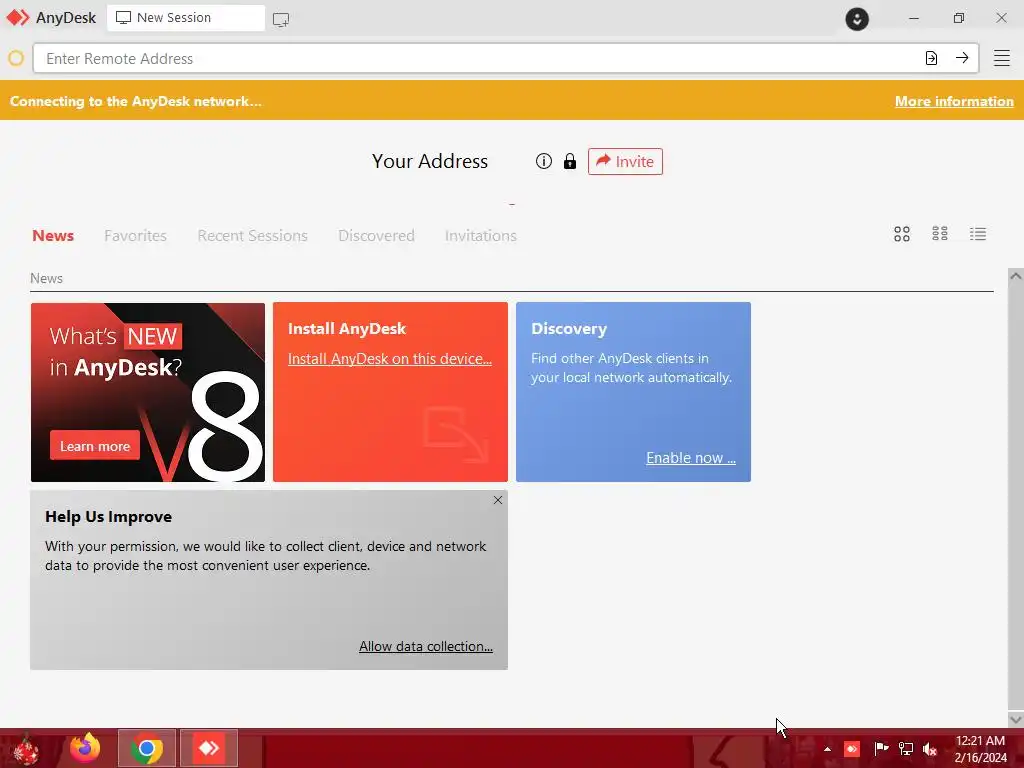Open the Invitations tab
The width and height of the screenshot is (1024, 768).
pos(481,236)
